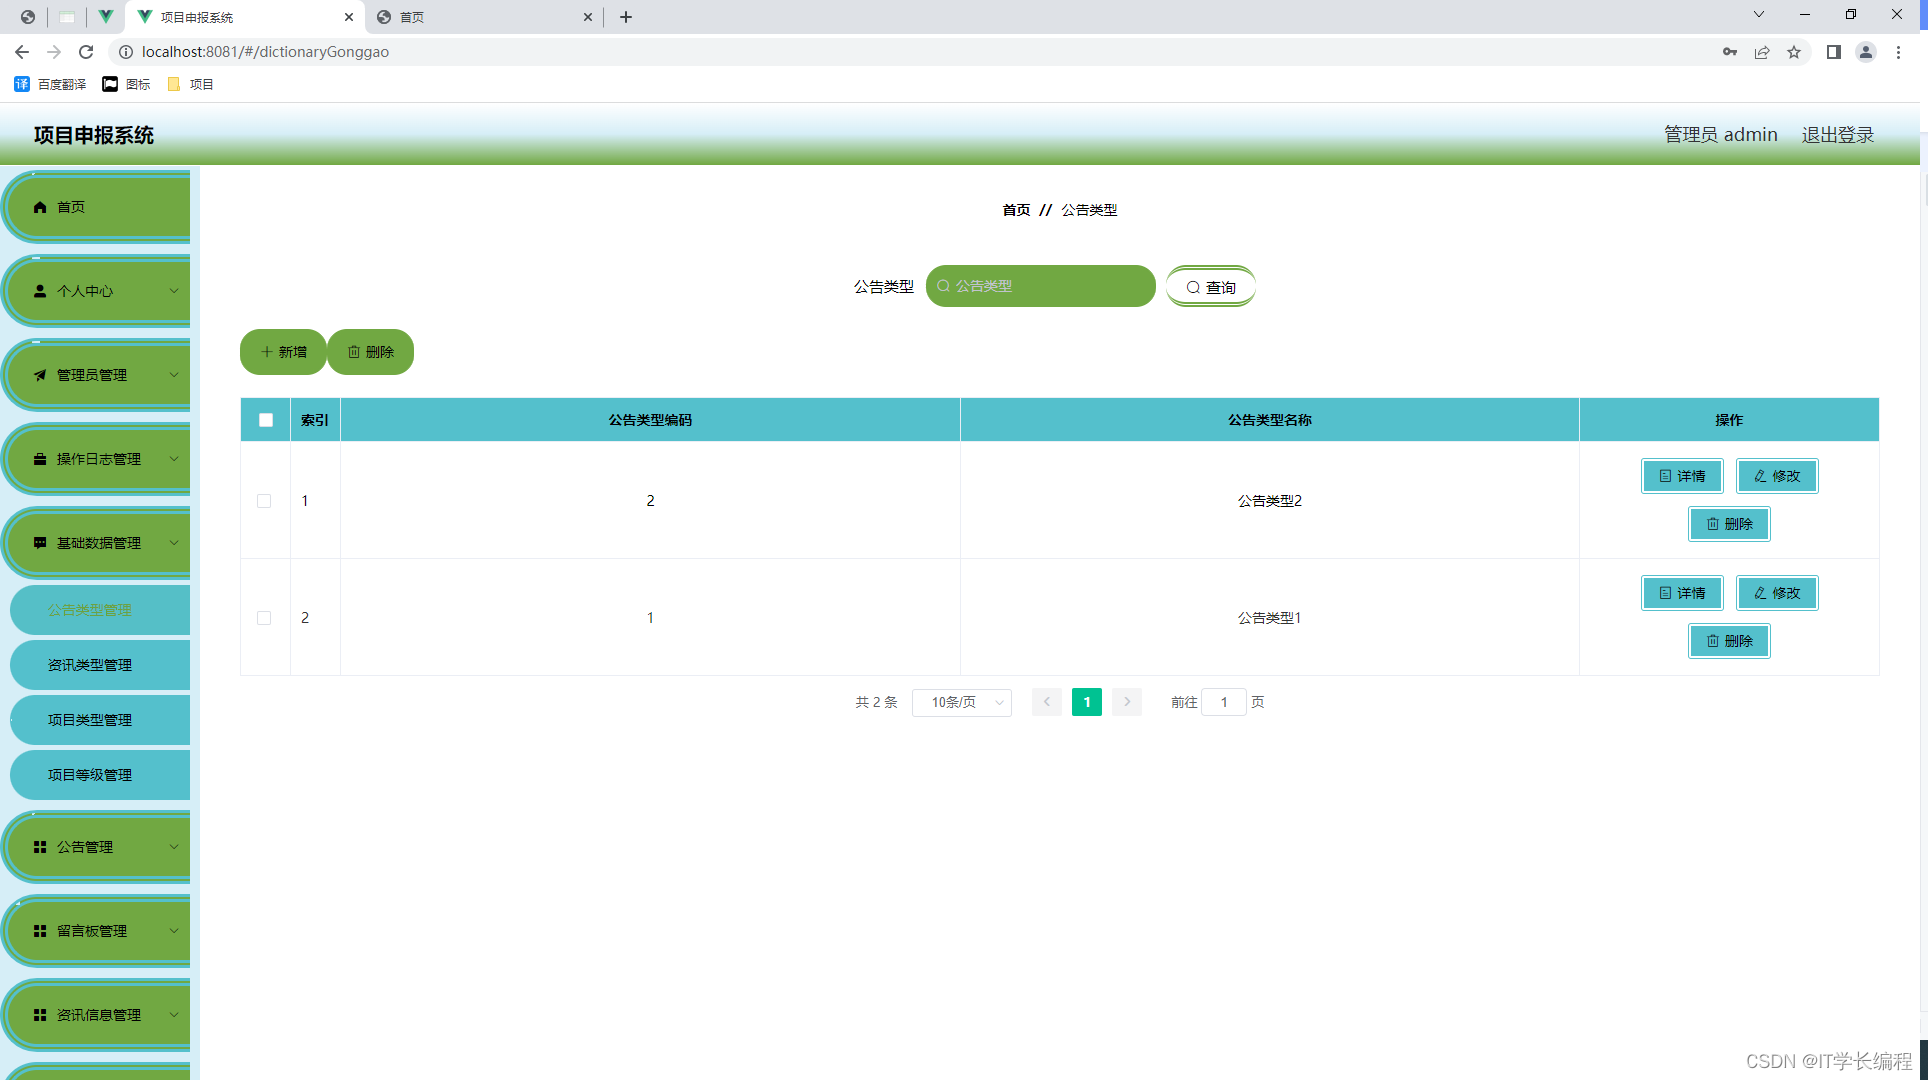Collapse the 基础数据管理 menu chevron
1928x1080 pixels.
[x=174, y=543]
